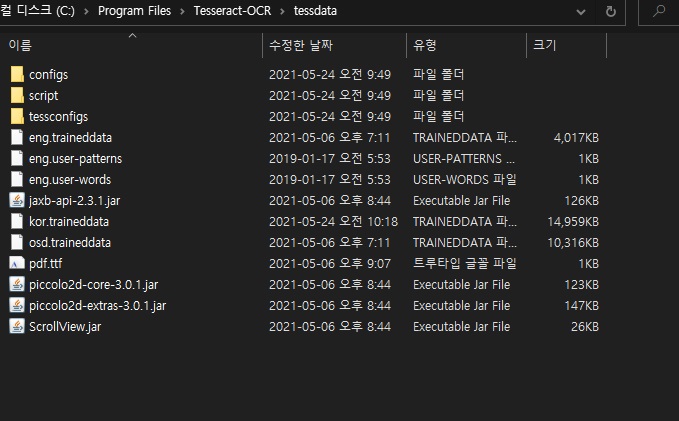Select the script folder name
679x421 pixels.
tap(43, 96)
